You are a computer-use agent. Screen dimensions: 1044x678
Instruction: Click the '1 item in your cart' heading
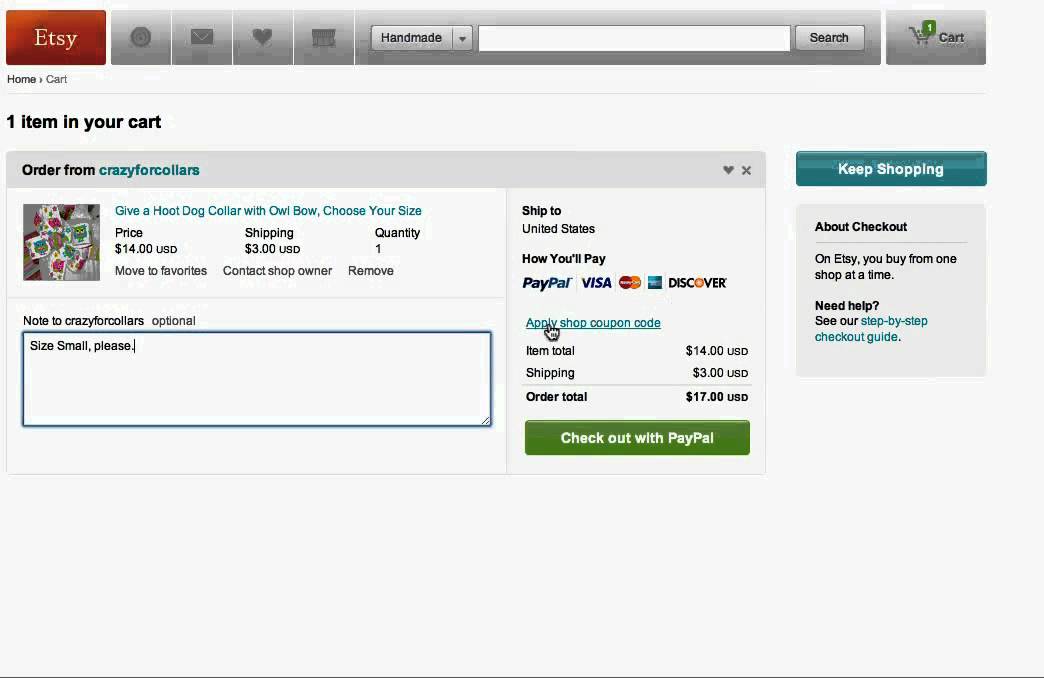84,122
